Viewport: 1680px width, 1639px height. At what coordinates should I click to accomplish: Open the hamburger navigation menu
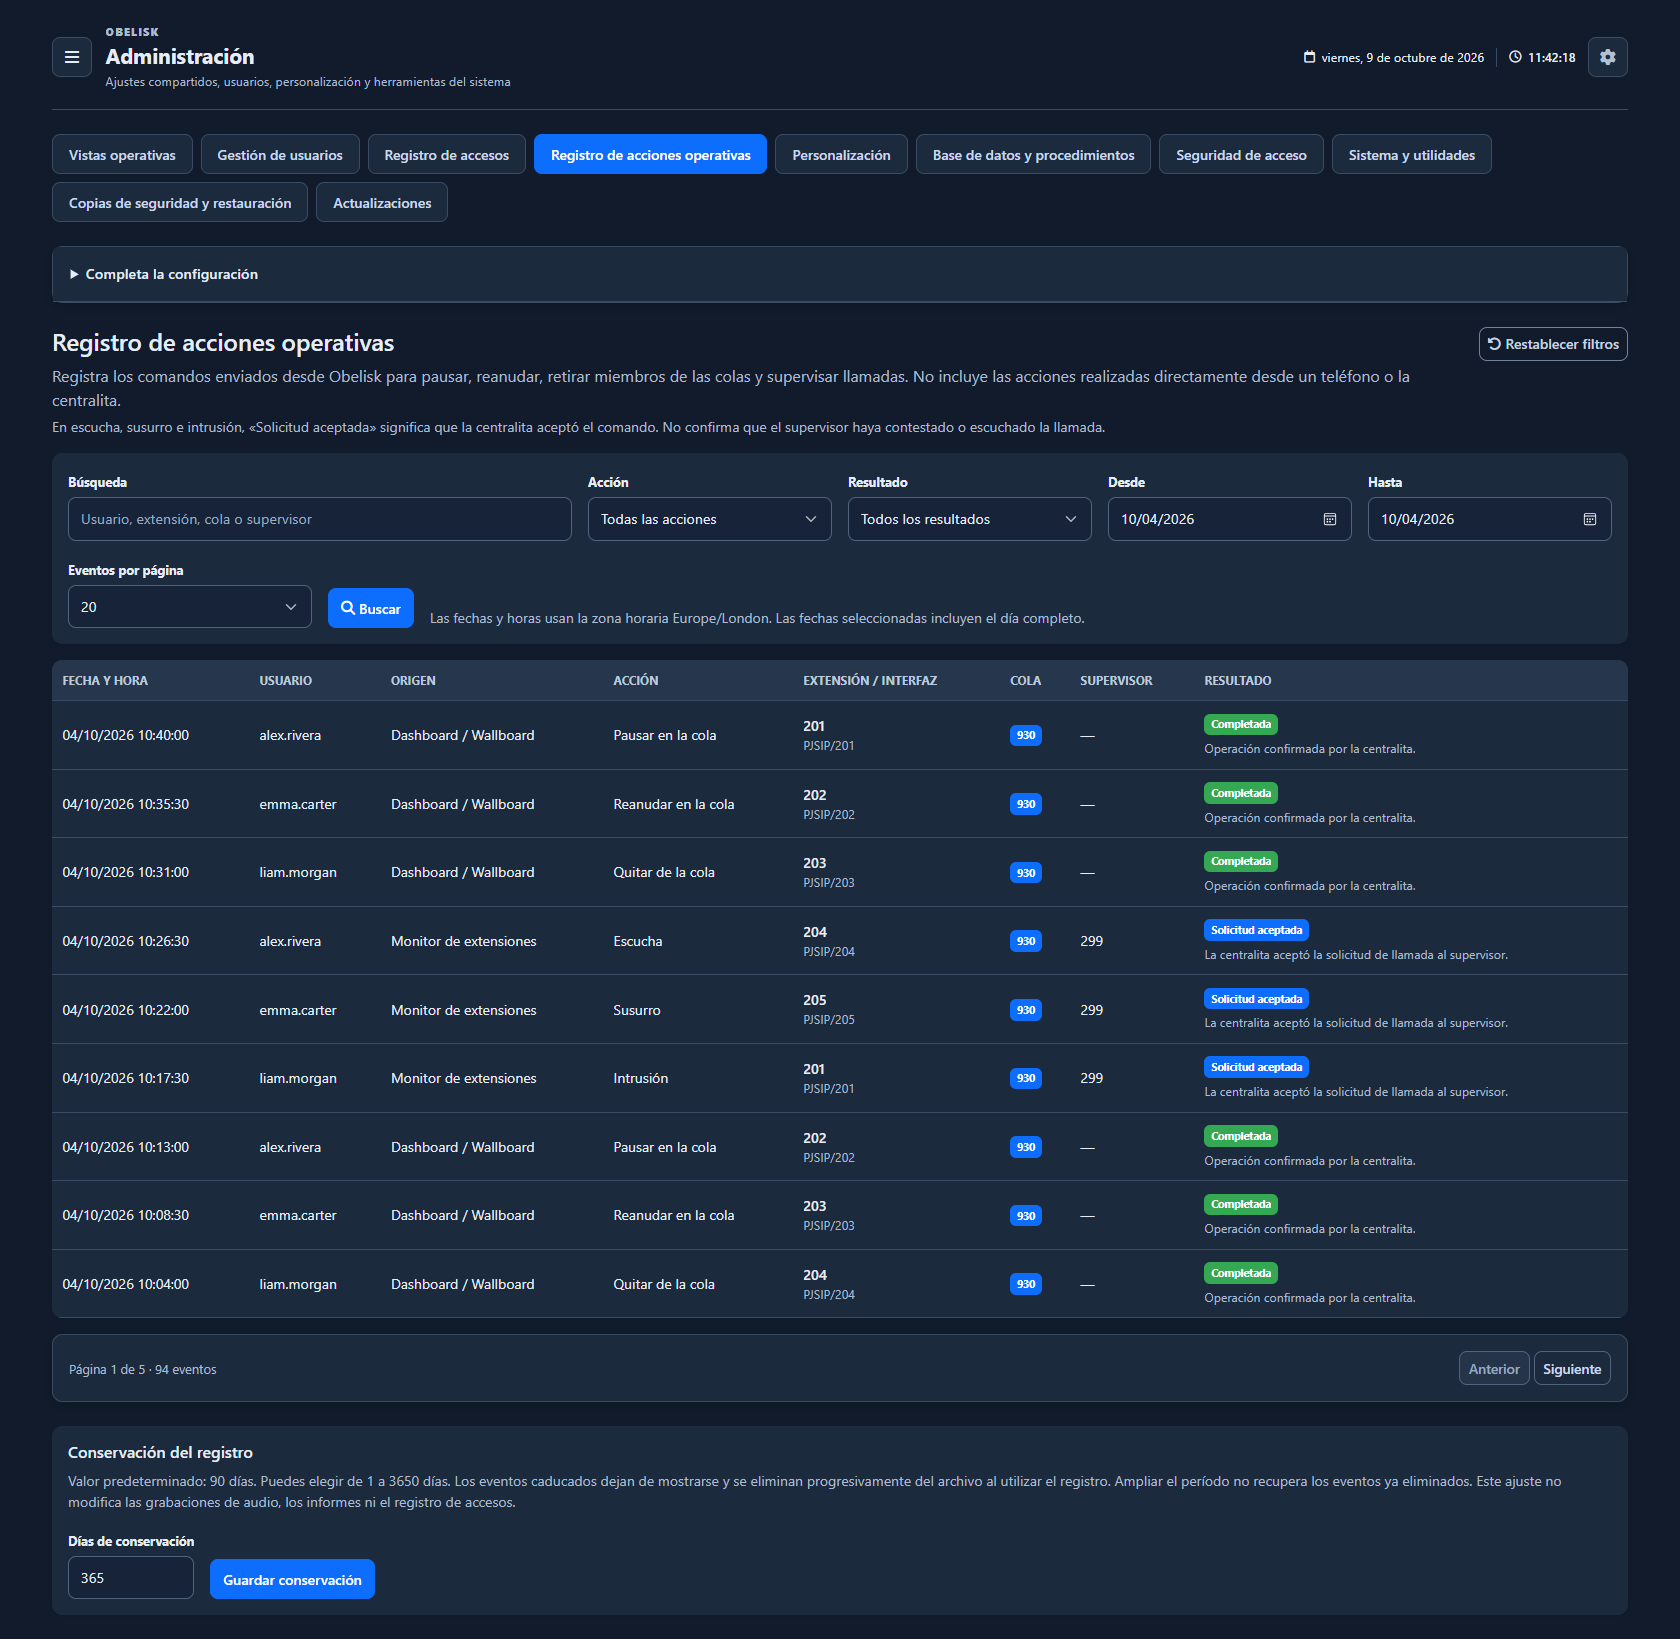click(x=72, y=57)
